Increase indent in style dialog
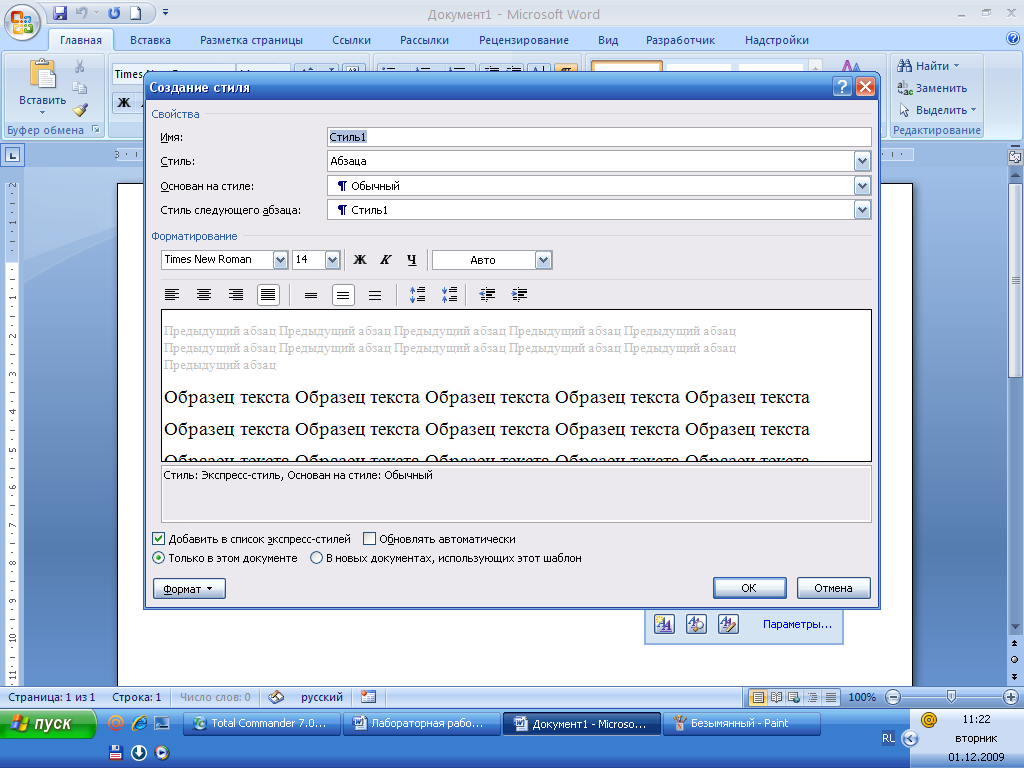 (519, 295)
